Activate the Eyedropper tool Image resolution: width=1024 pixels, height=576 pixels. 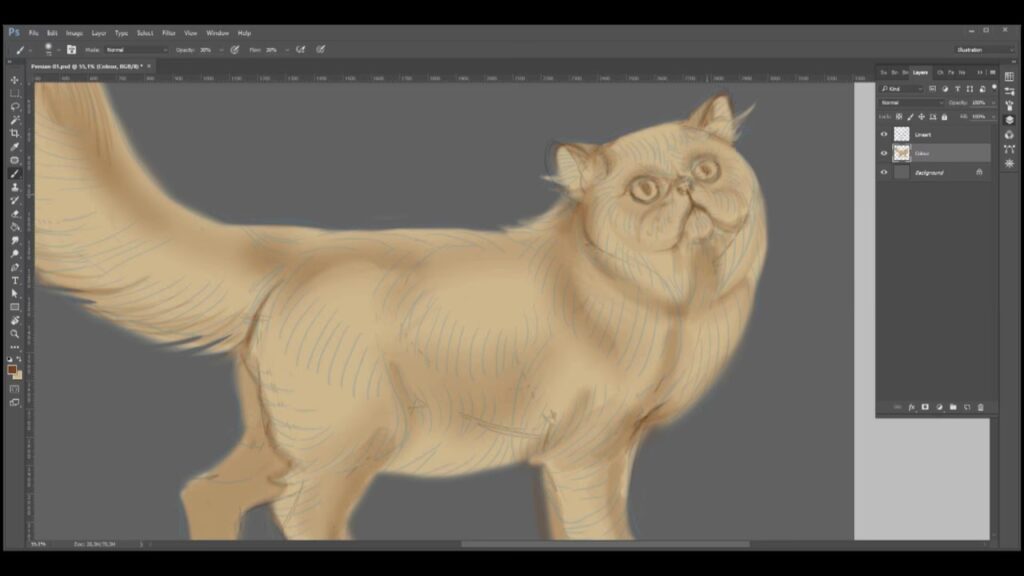[14, 147]
